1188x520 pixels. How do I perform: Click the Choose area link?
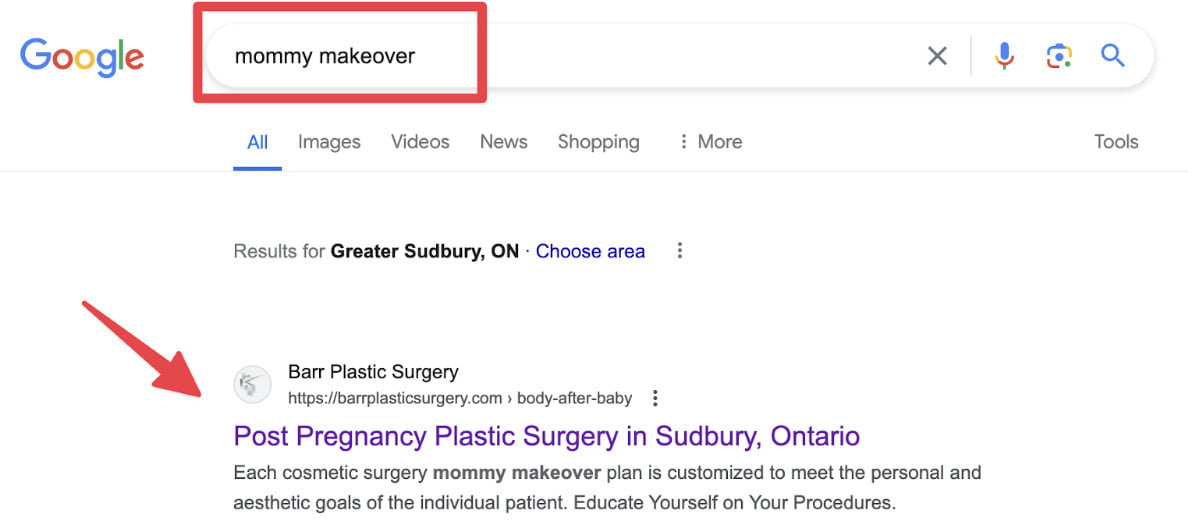click(x=590, y=251)
